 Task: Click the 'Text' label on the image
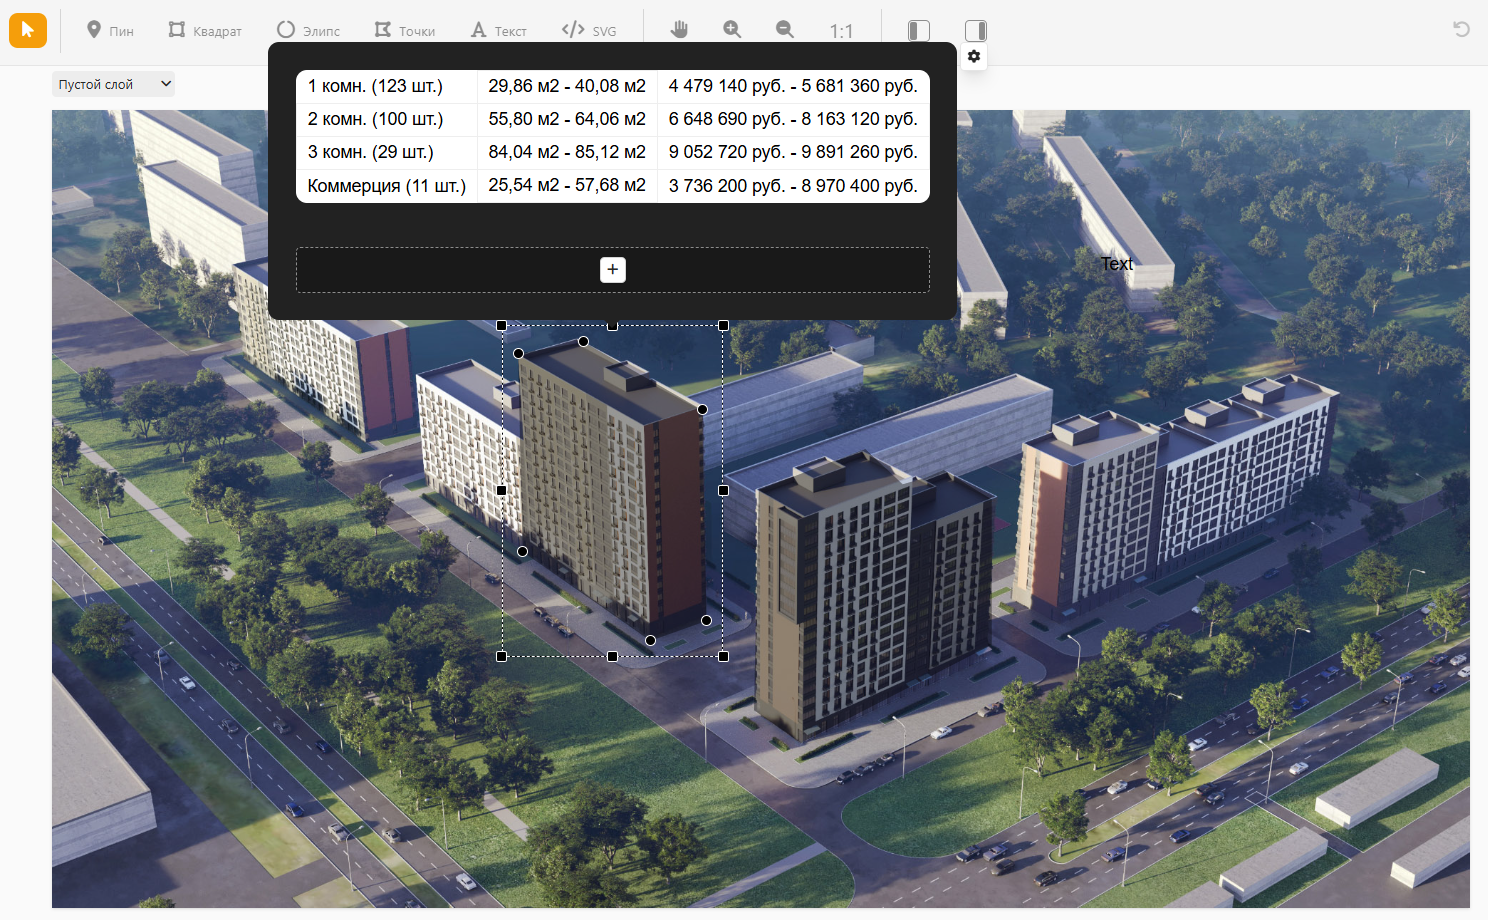pyautogui.click(x=1117, y=264)
